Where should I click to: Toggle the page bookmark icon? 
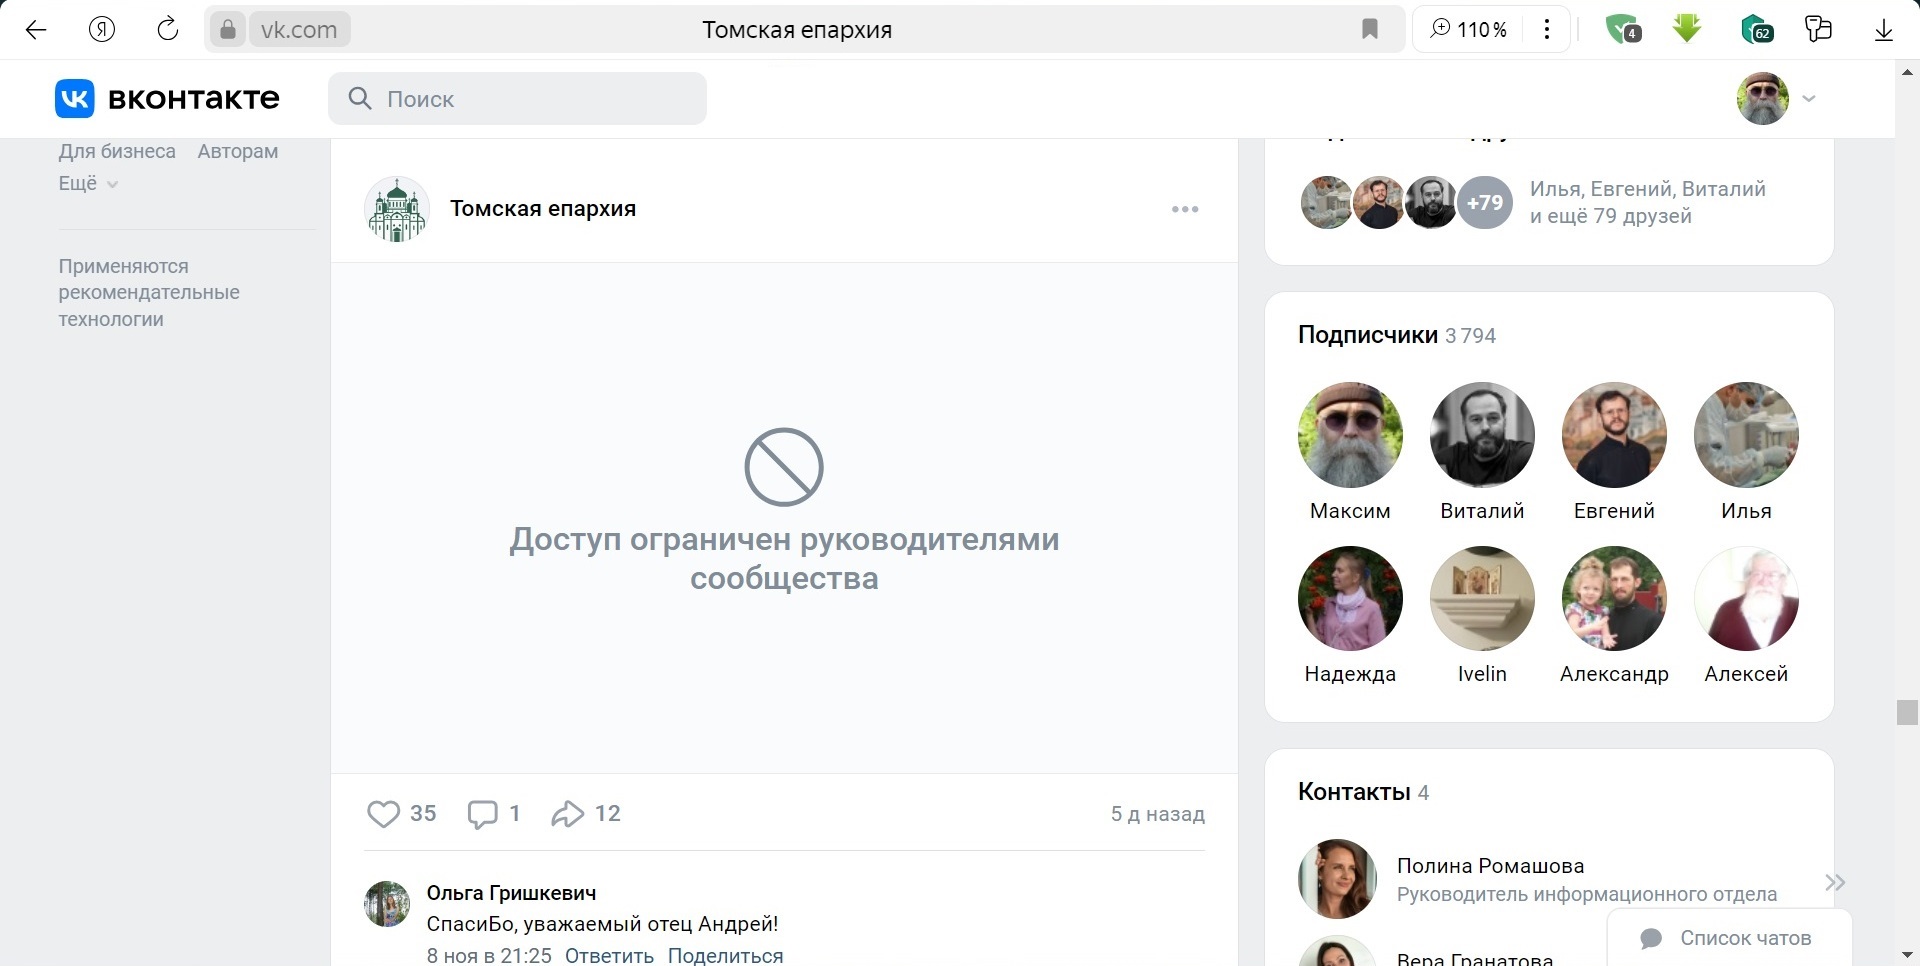[1370, 30]
